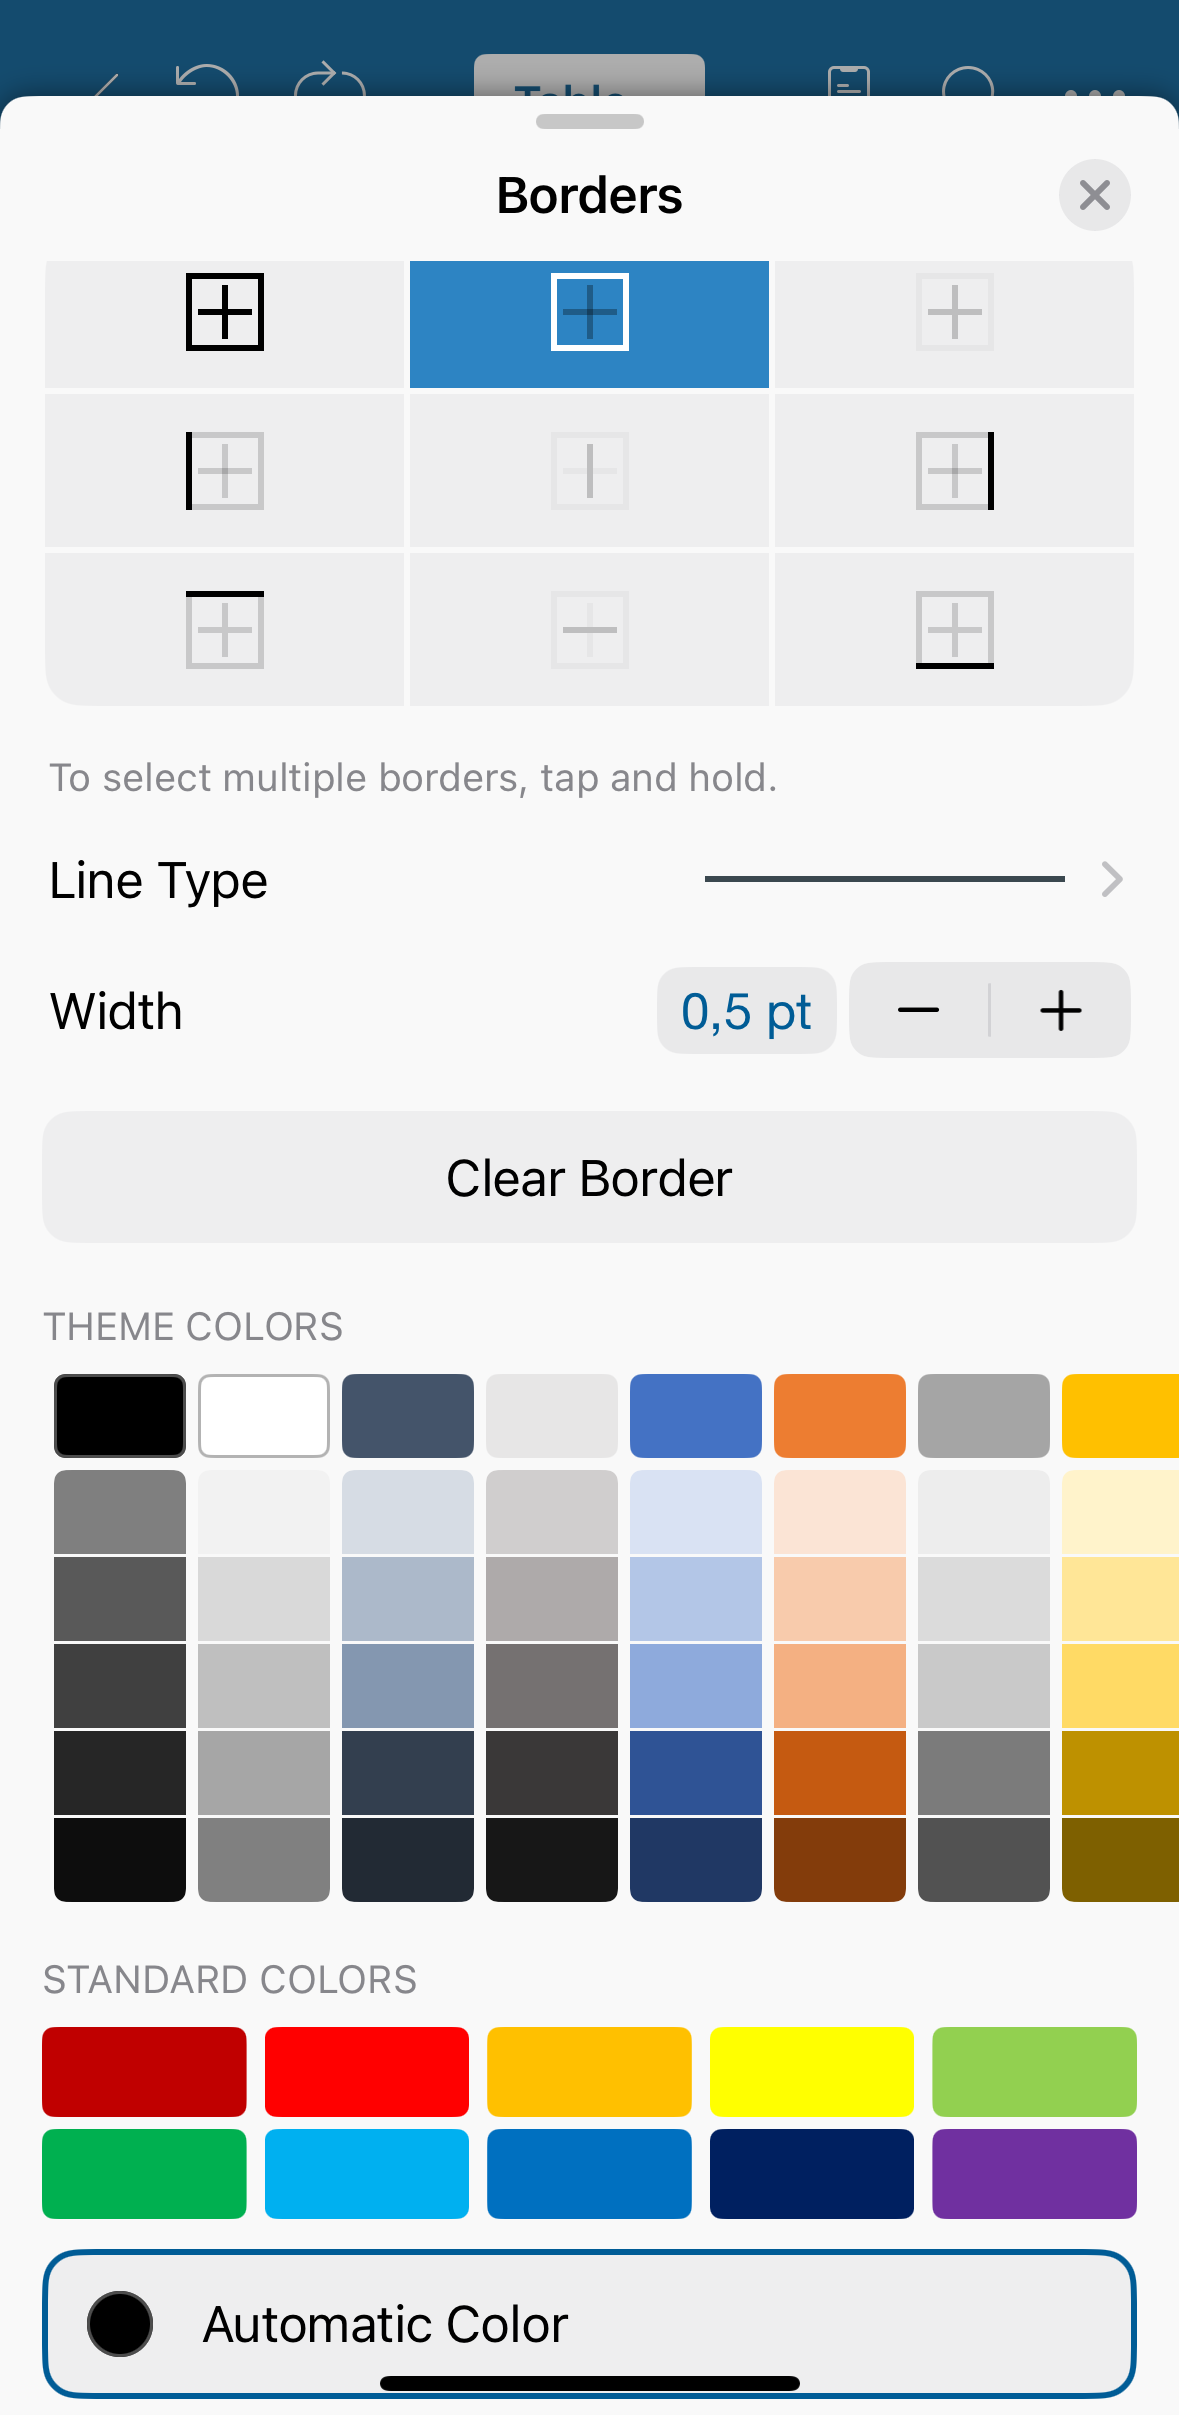The height and width of the screenshot is (2415, 1179).
Task: Pick the orange theme color swatch
Action: click(x=839, y=1415)
